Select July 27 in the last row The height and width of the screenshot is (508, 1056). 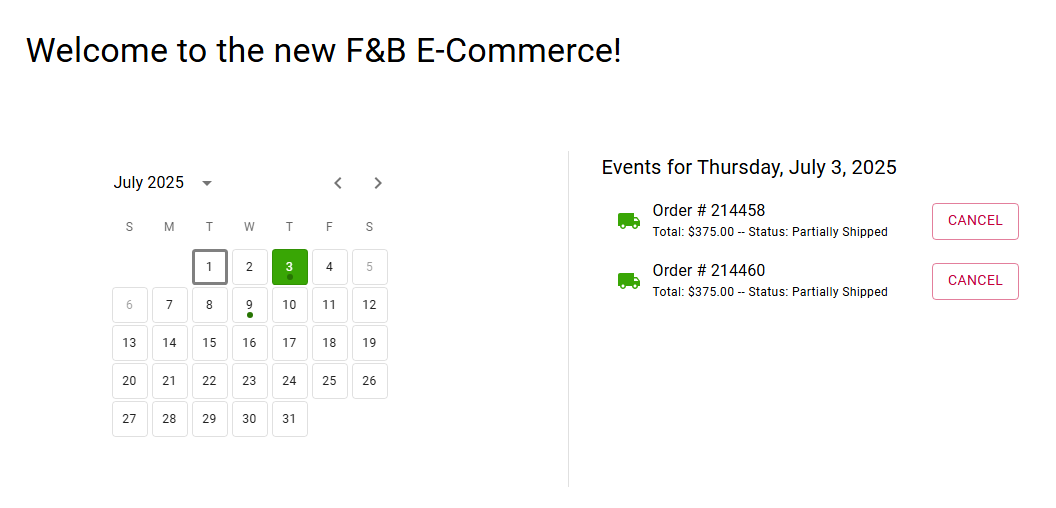(x=129, y=419)
